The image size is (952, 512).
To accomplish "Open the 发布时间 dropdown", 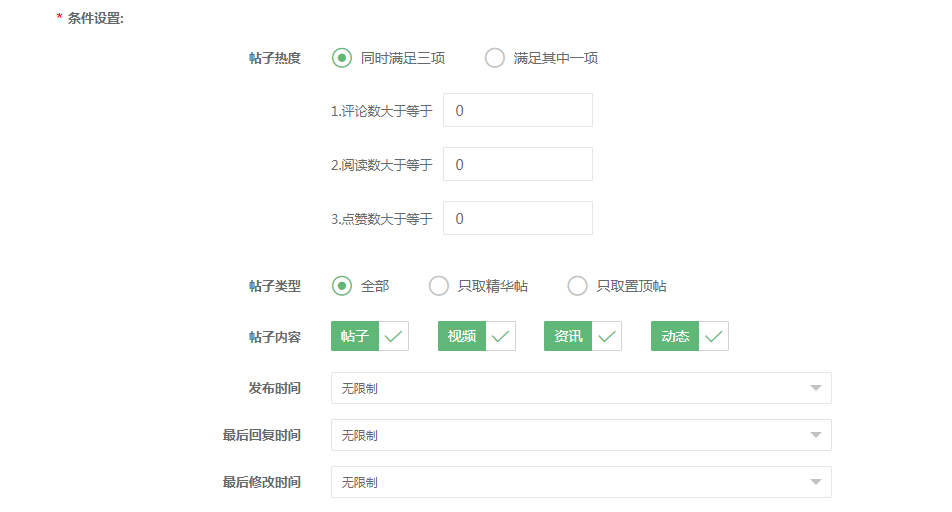I will point(581,388).
